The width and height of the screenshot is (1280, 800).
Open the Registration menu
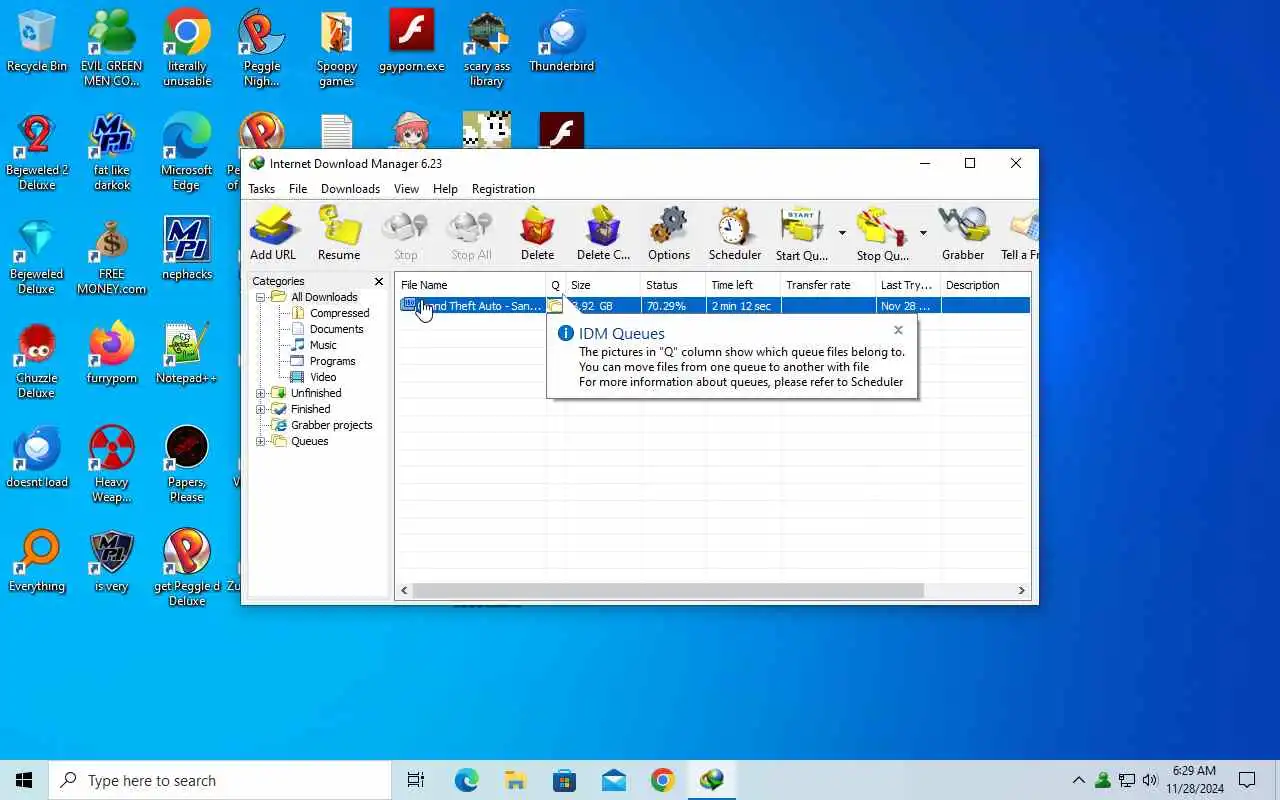(x=503, y=189)
